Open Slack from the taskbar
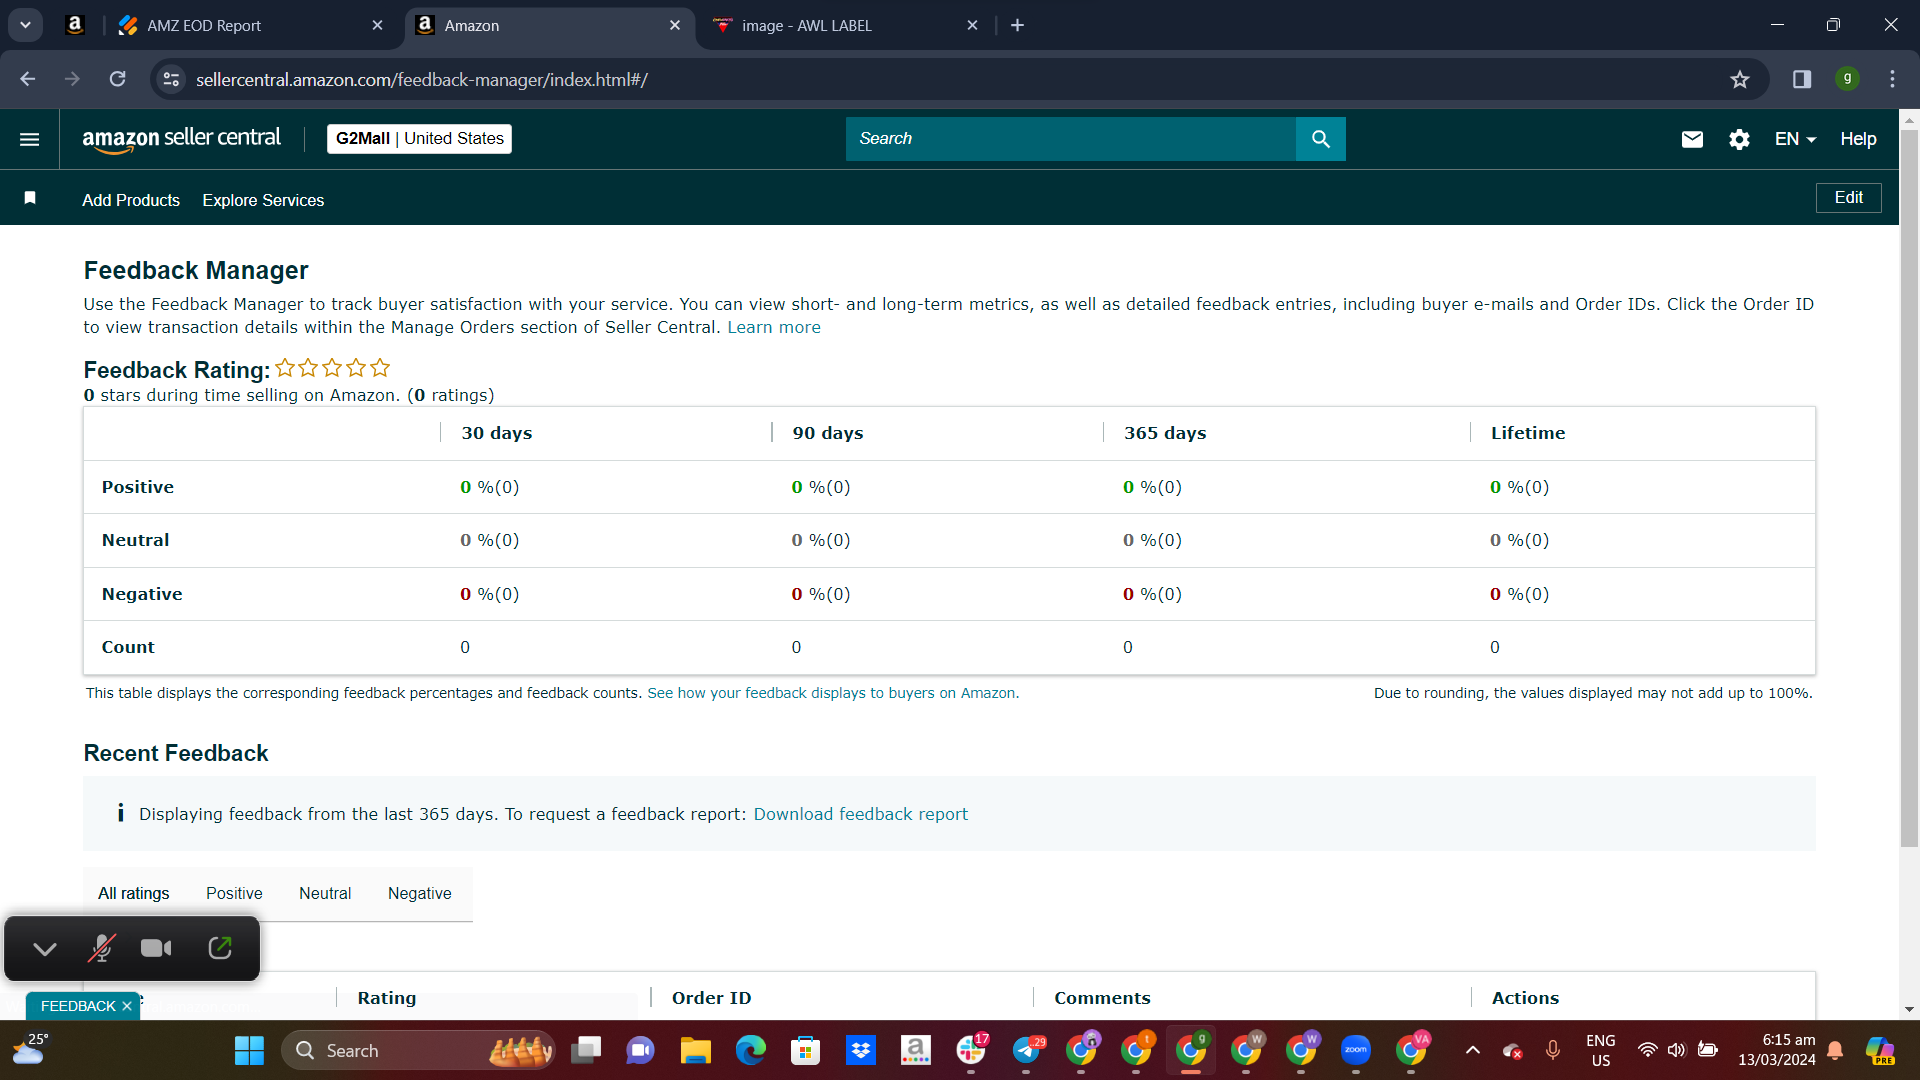 (x=971, y=1051)
